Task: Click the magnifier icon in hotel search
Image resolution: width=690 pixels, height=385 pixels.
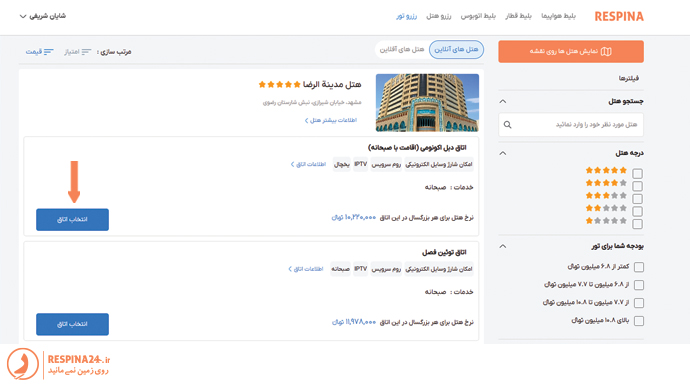Action: [x=507, y=125]
